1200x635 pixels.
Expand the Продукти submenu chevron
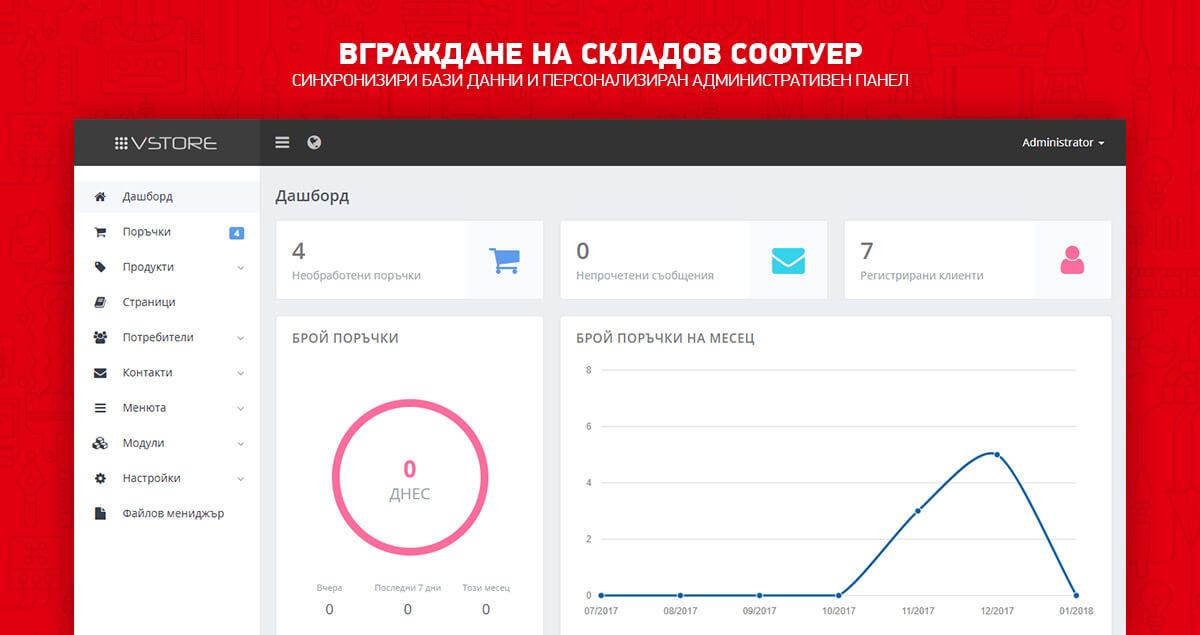(241, 268)
